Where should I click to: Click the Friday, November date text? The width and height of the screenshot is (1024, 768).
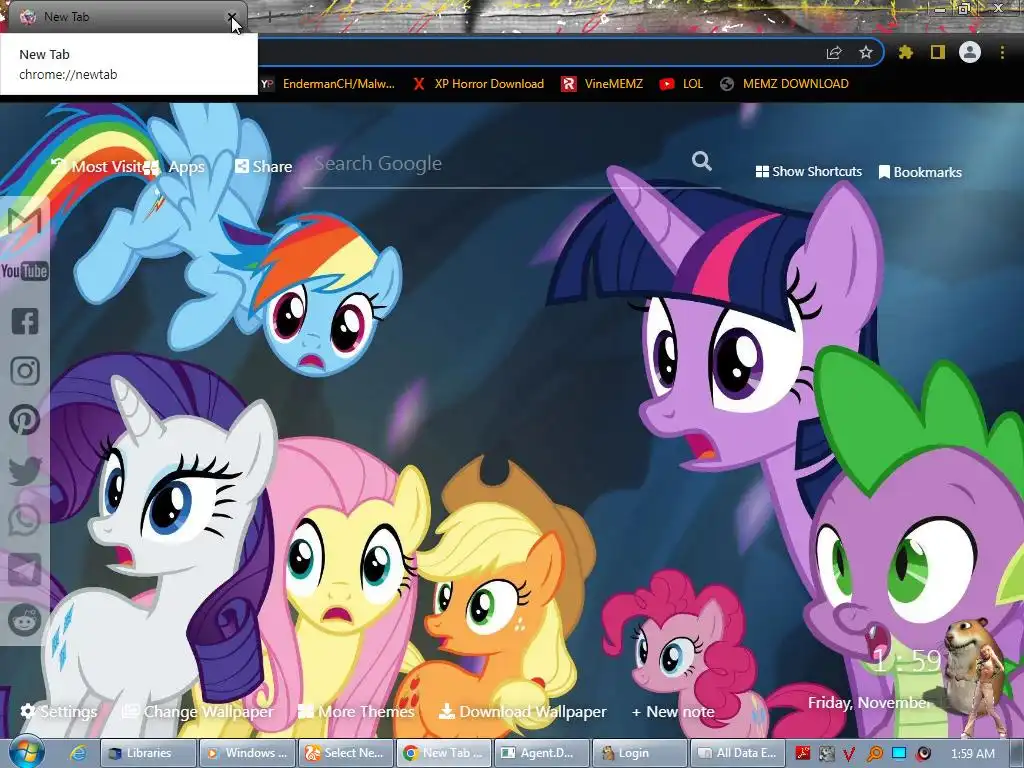[868, 703]
